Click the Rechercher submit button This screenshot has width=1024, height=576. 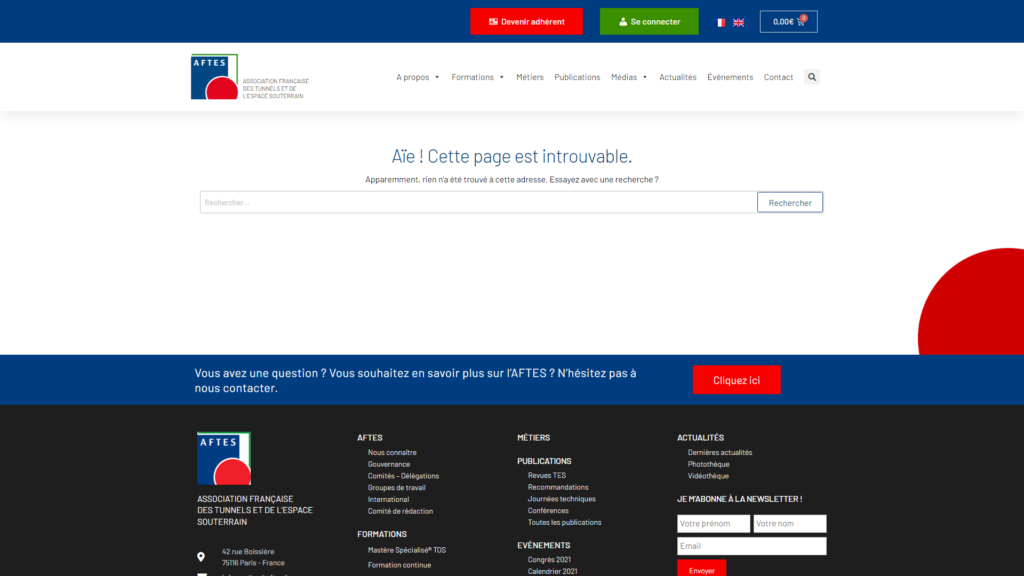coord(790,202)
